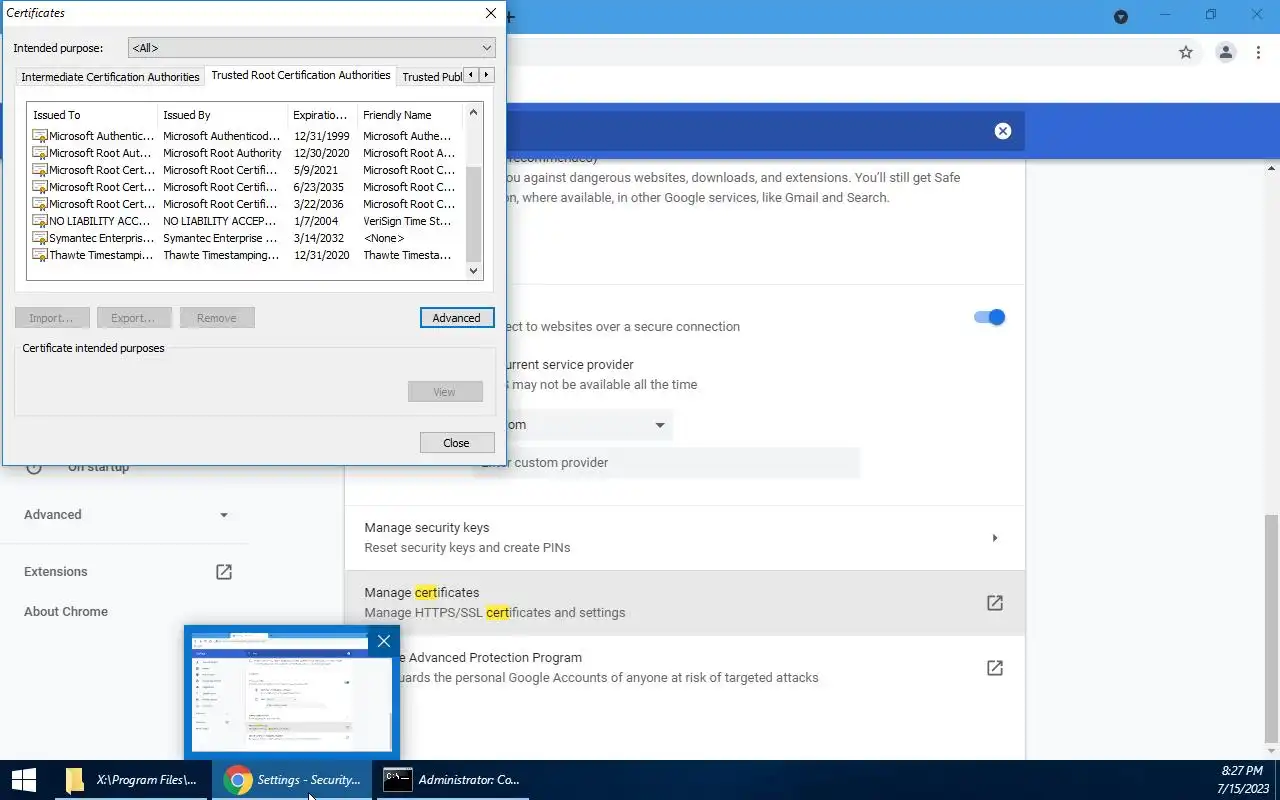Close the Chrome window preview thumbnail
Image resolution: width=1280 pixels, height=800 pixels.
tap(384, 642)
